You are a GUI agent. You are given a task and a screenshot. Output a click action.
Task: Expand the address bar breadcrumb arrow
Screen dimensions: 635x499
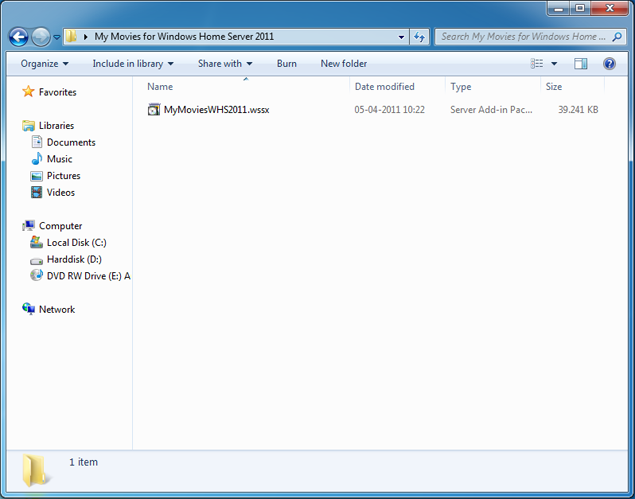tap(85, 37)
